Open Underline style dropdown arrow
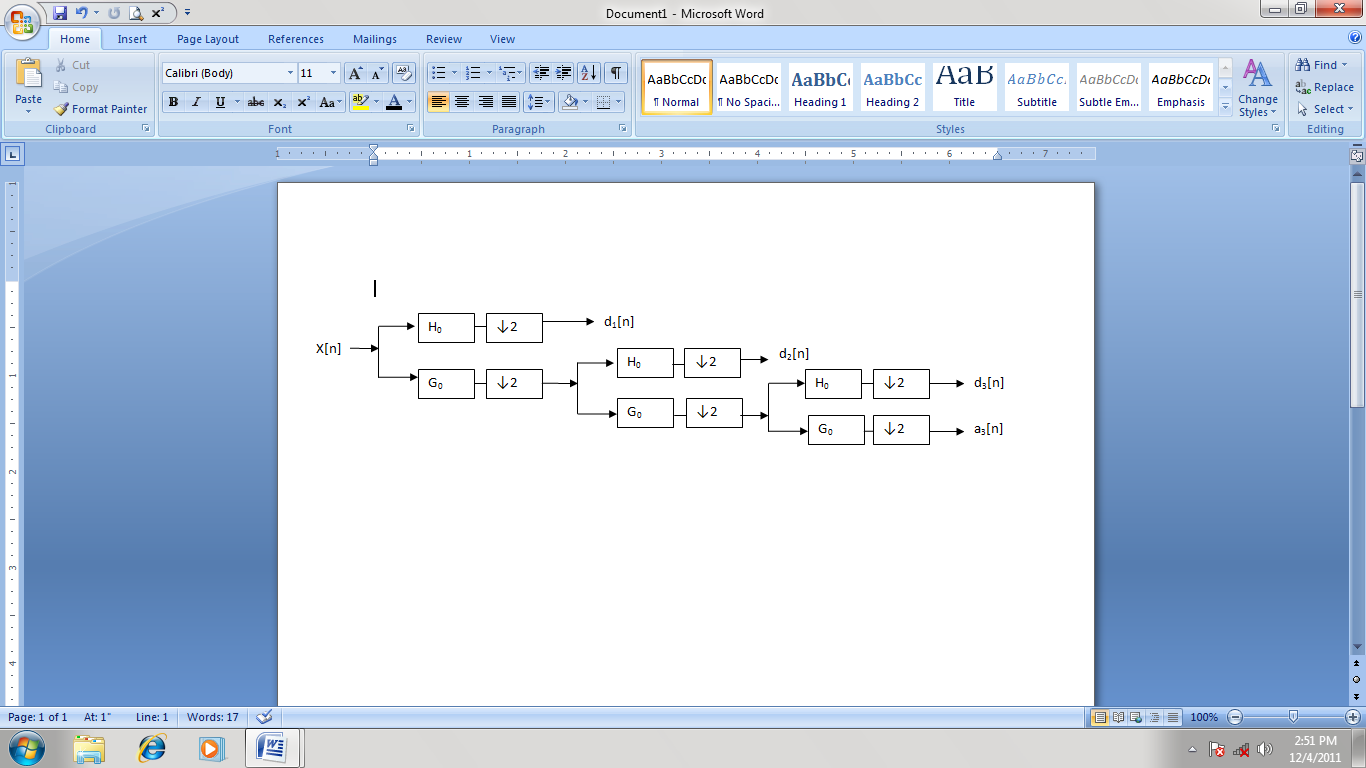 [x=236, y=102]
